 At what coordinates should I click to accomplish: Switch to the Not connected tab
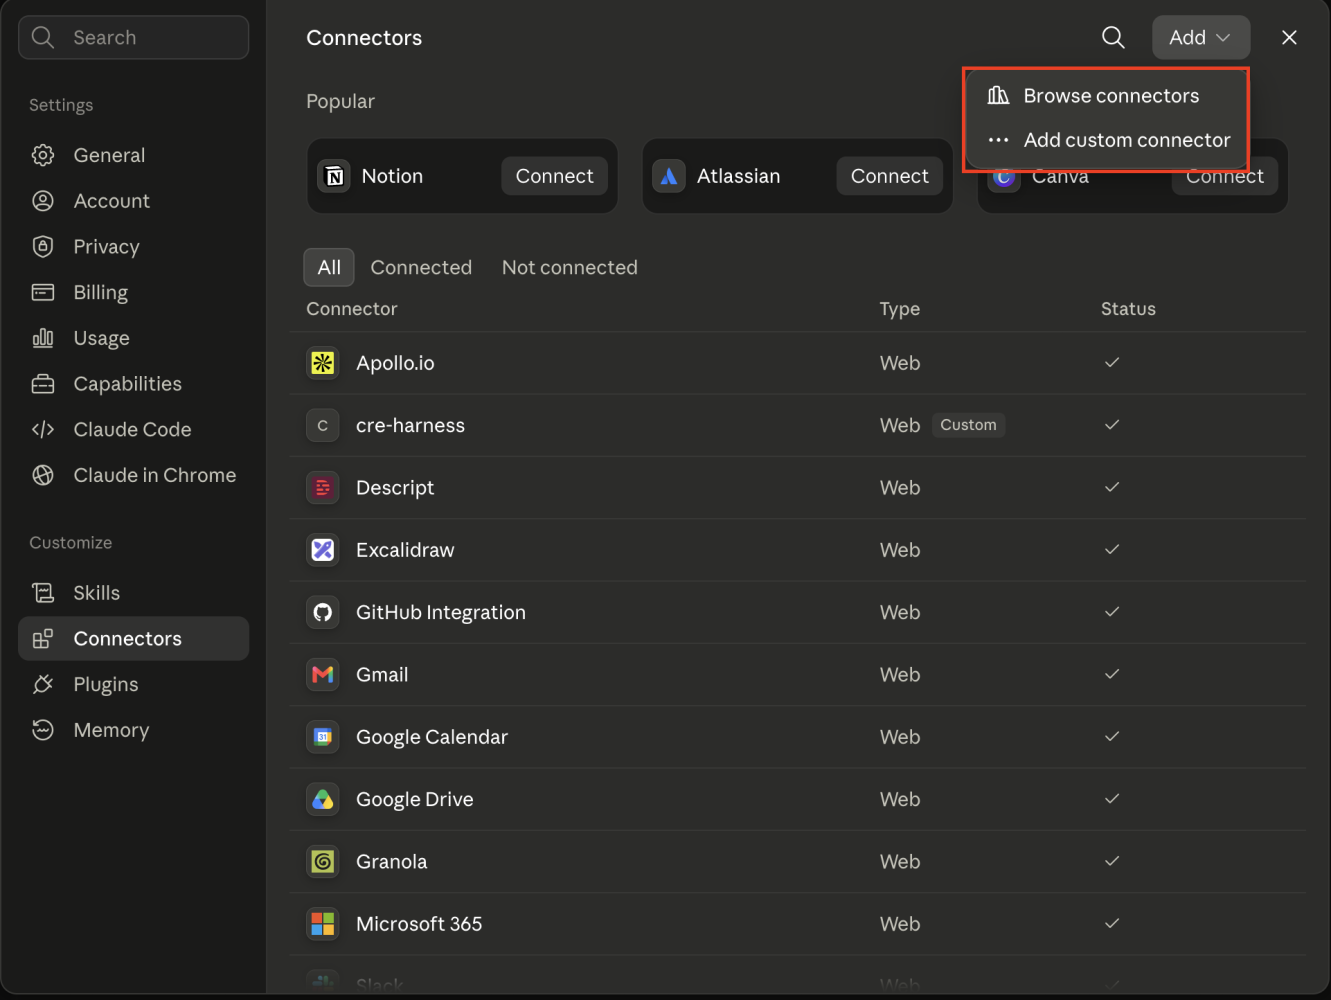tap(570, 268)
